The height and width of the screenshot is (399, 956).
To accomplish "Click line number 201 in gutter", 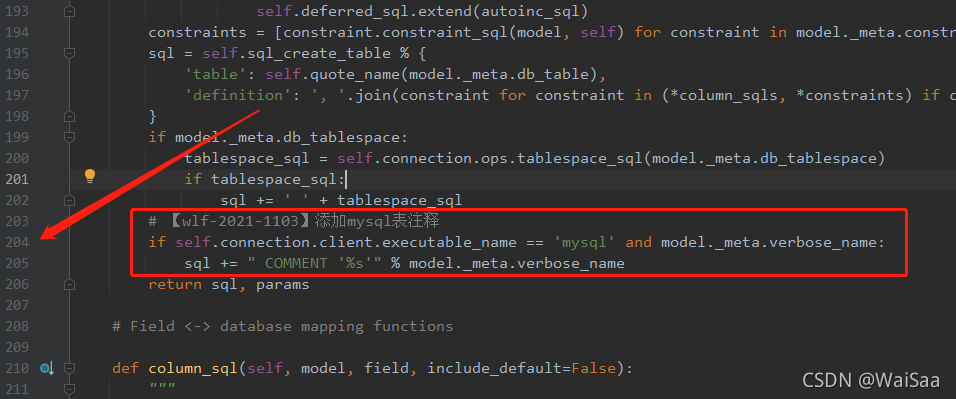I will pos(16,179).
